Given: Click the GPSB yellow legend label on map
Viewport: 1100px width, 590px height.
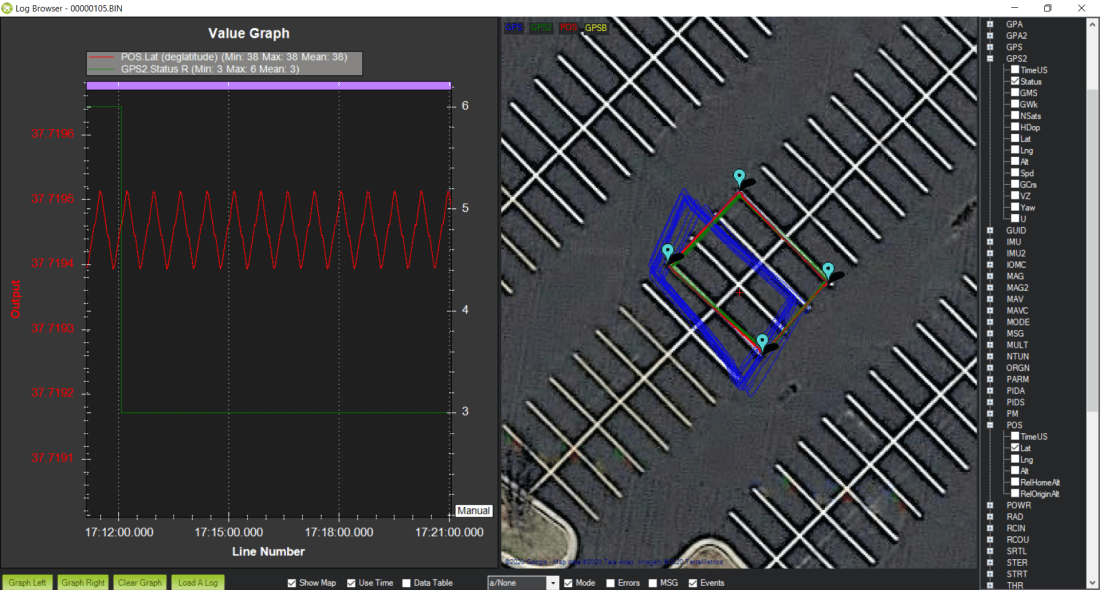Looking at the screenshot, I should click(x=595, y=28).
